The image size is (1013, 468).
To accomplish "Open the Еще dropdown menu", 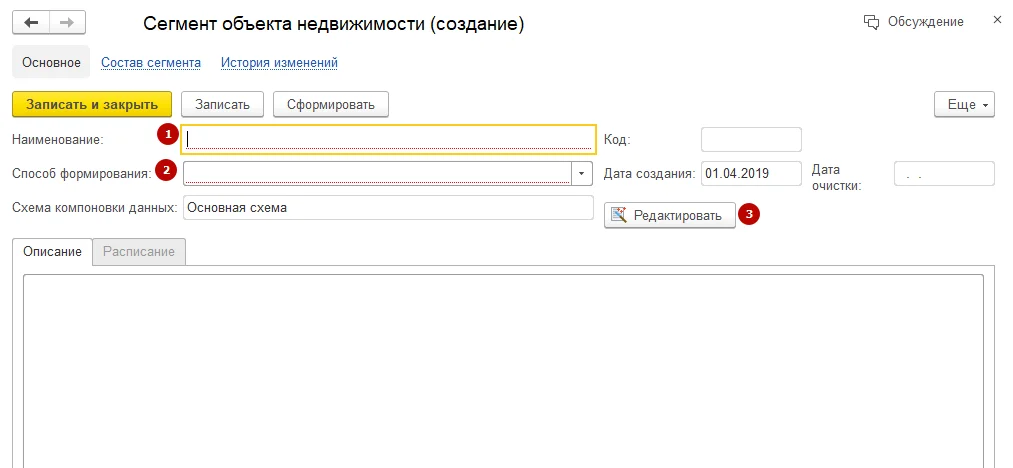I will click(x=964, y=105).
